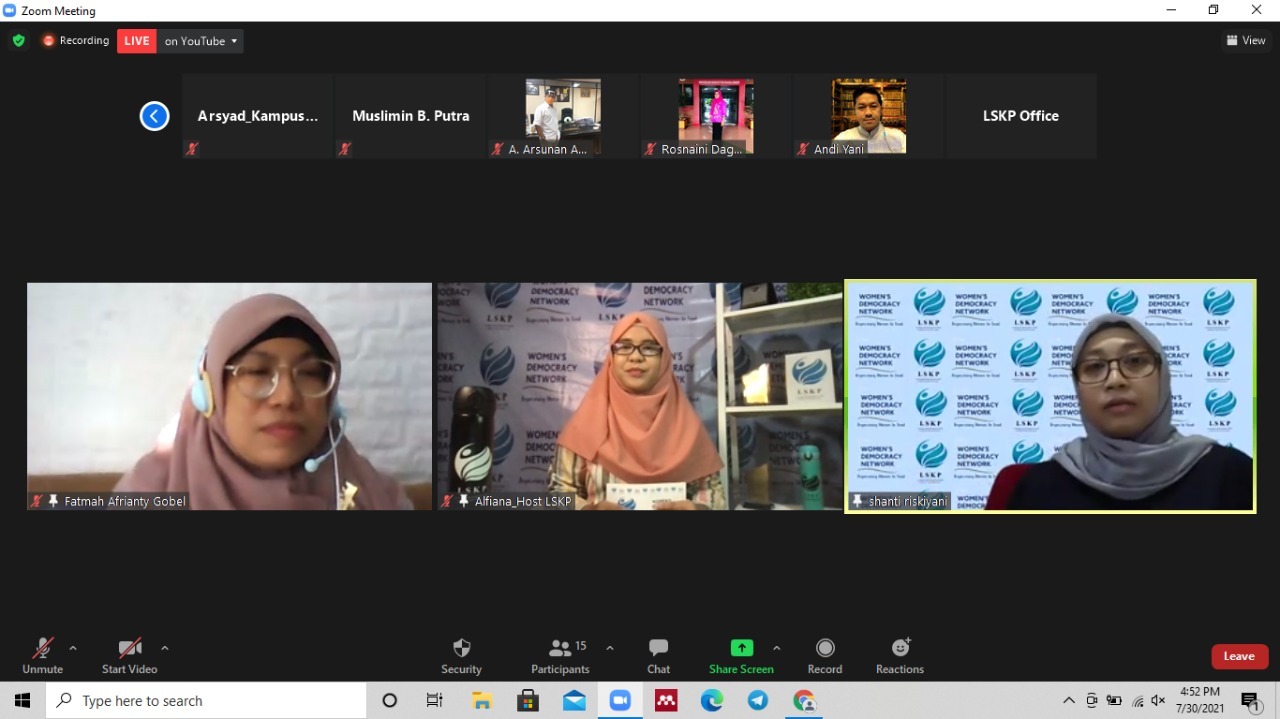Image resolution: width=1280 pixels, height=719 pixels.
Task: Click Alfiana_Host LSKP video panel
Action: tap(640, 396)
